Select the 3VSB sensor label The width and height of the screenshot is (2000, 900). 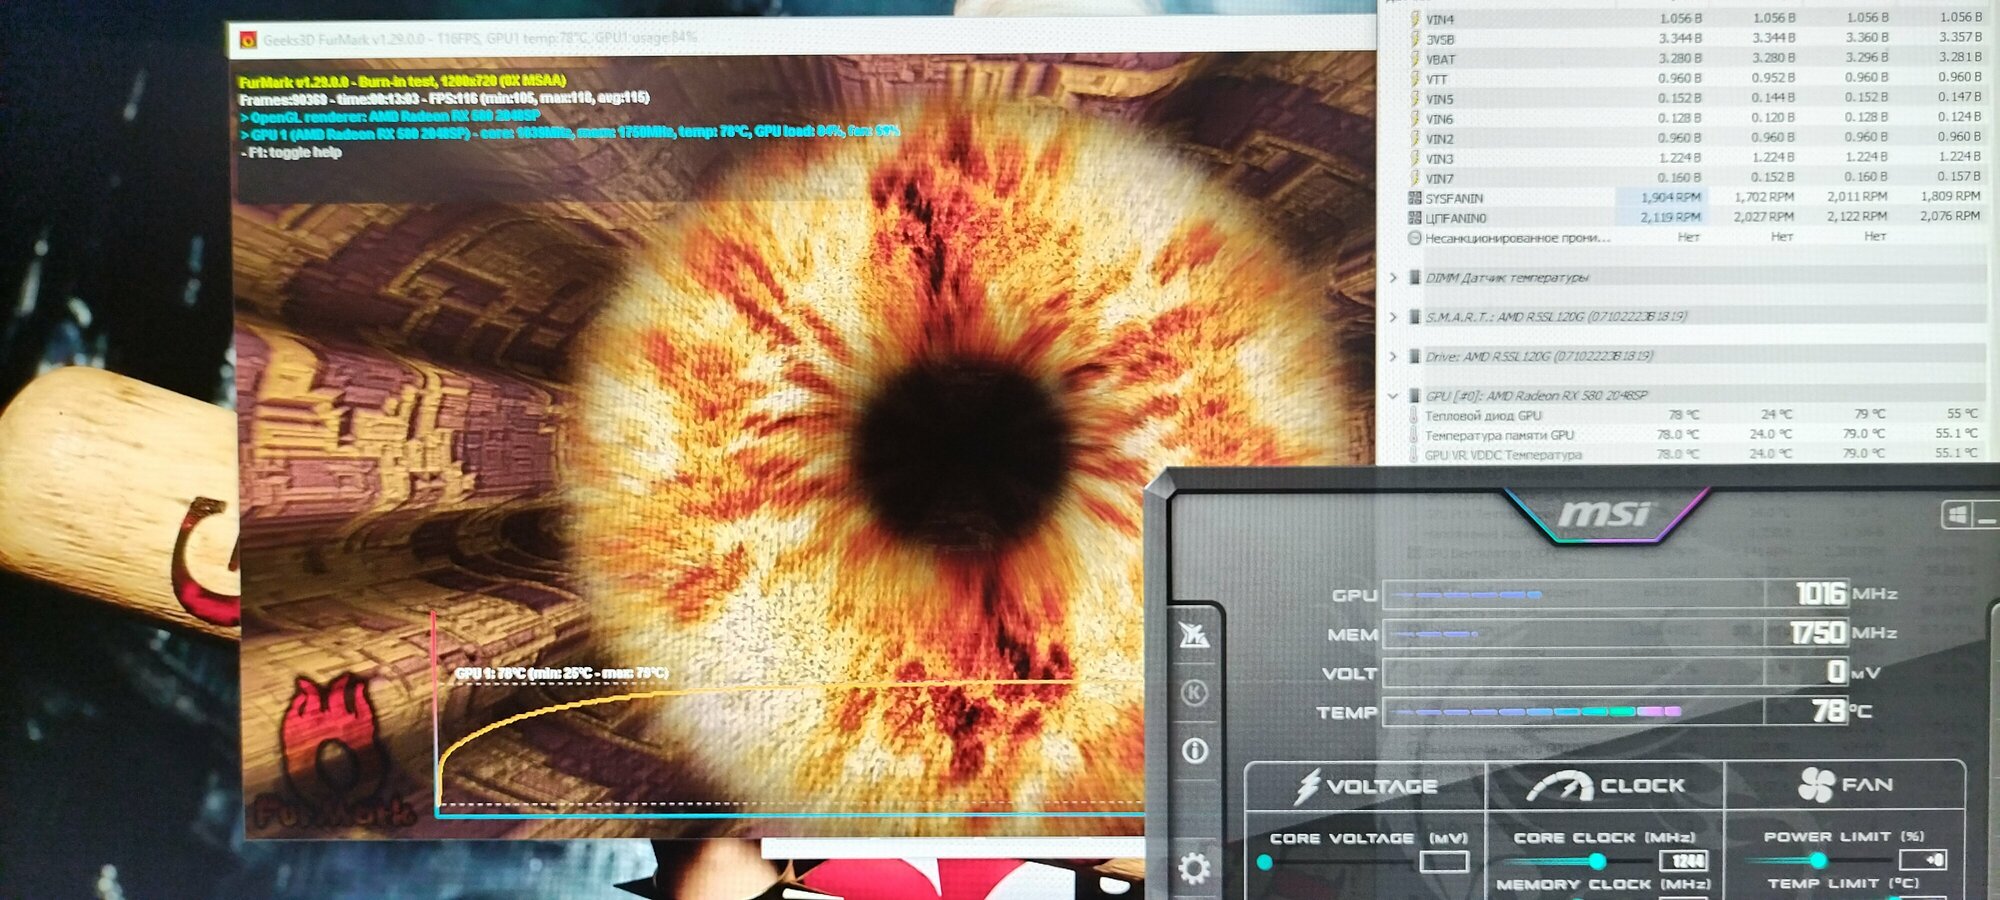[1440, 39]
